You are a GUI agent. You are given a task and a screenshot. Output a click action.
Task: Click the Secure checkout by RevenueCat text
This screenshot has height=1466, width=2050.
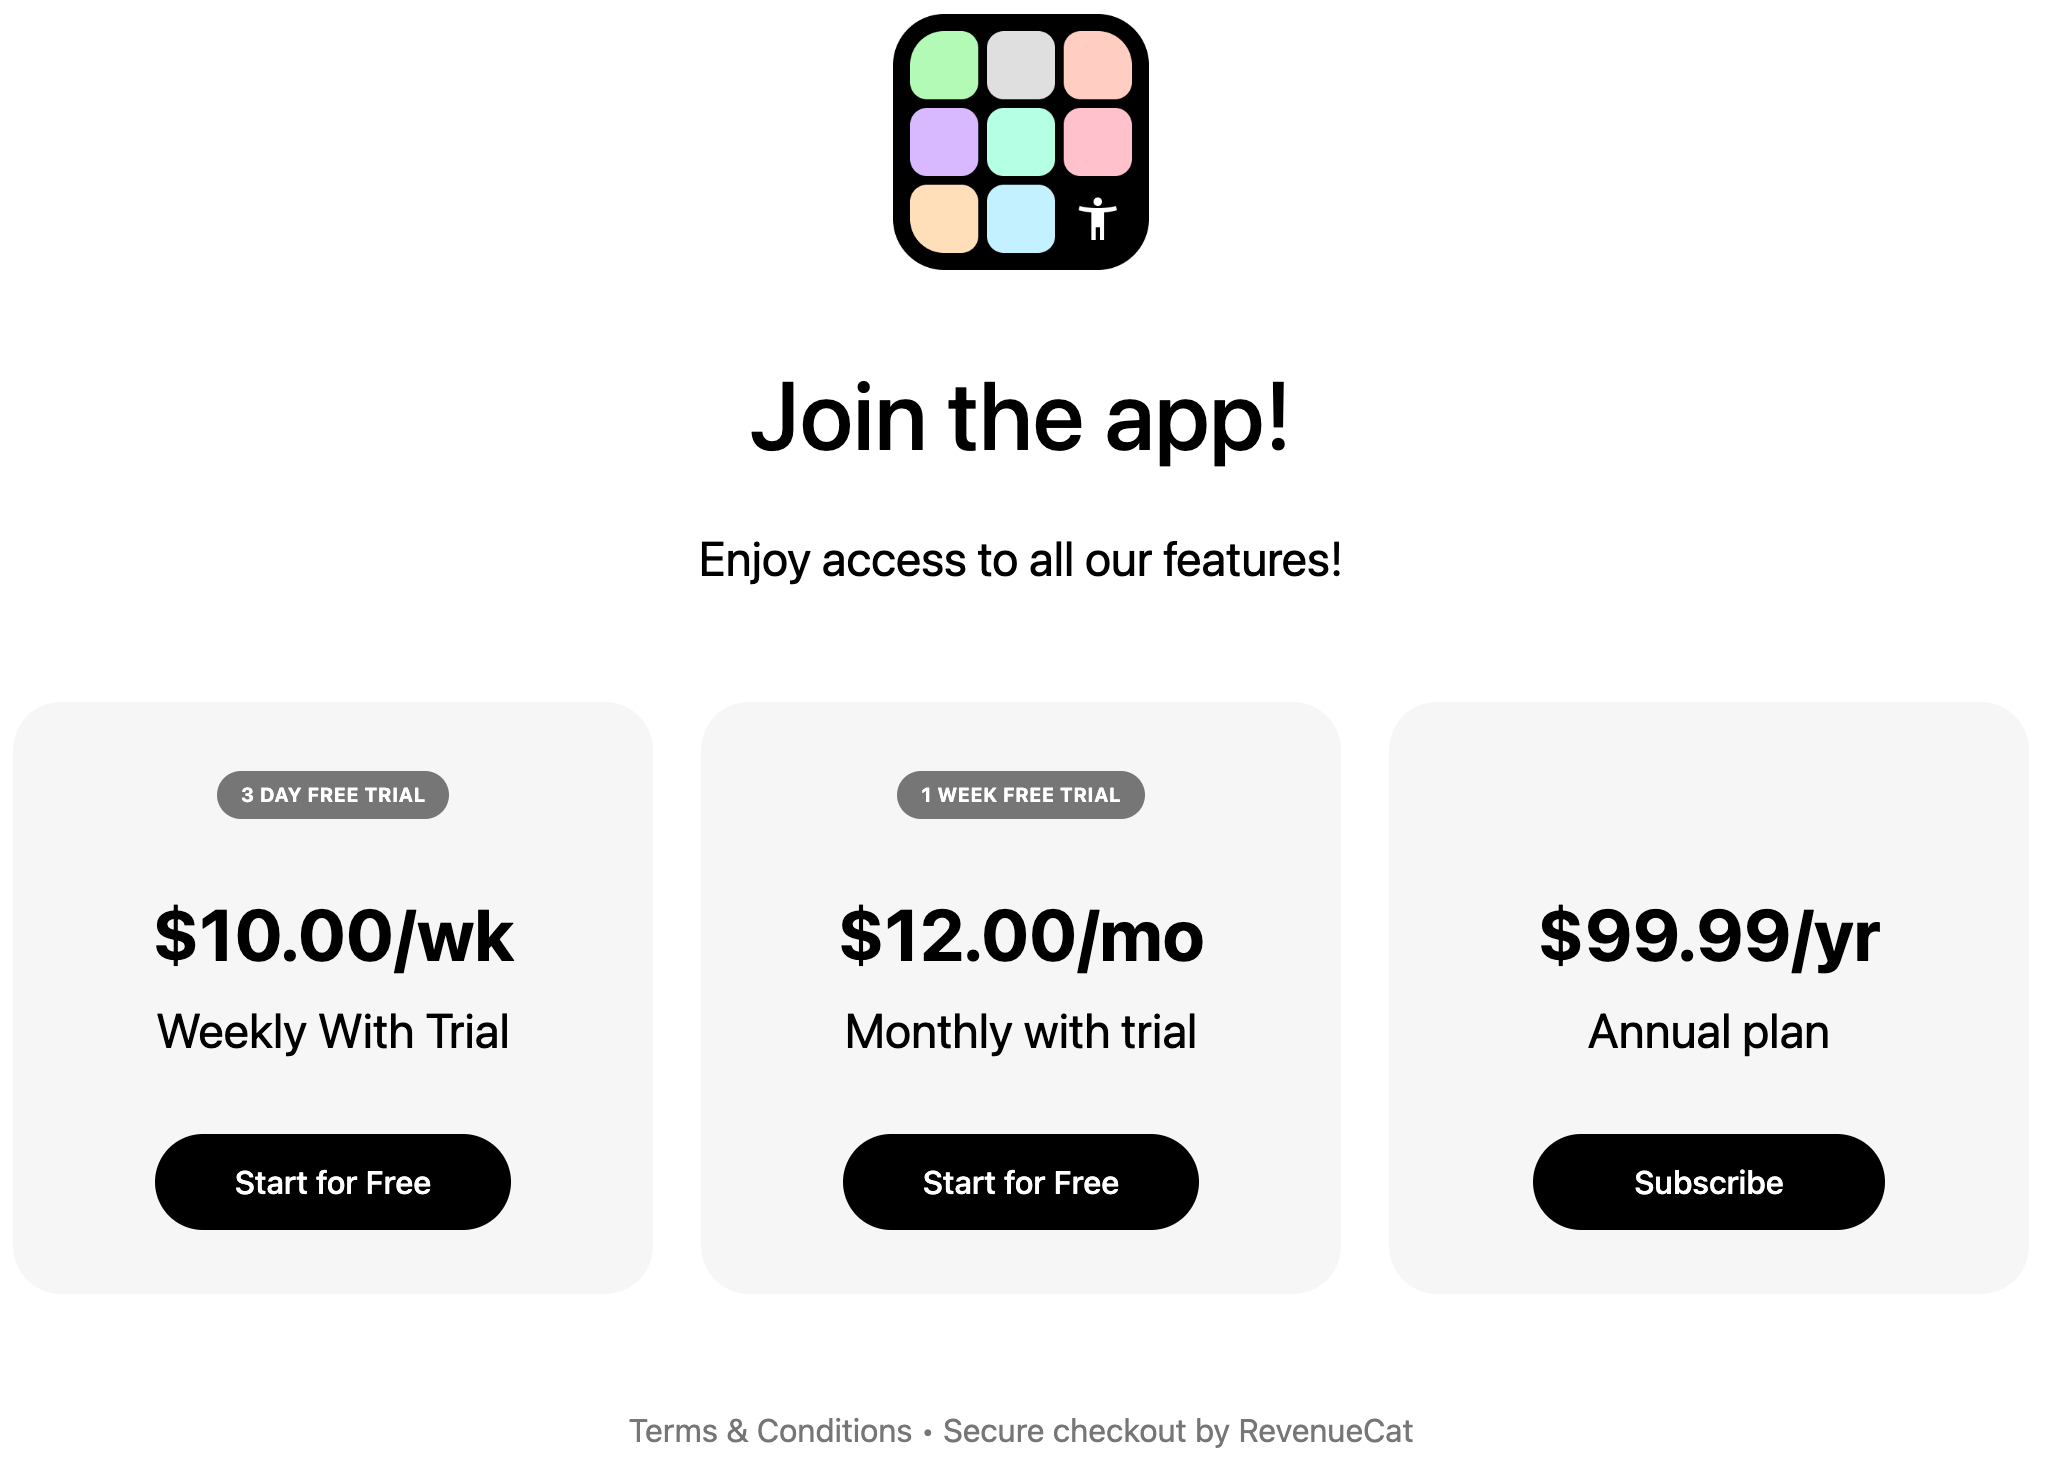pos(1178,1431)
